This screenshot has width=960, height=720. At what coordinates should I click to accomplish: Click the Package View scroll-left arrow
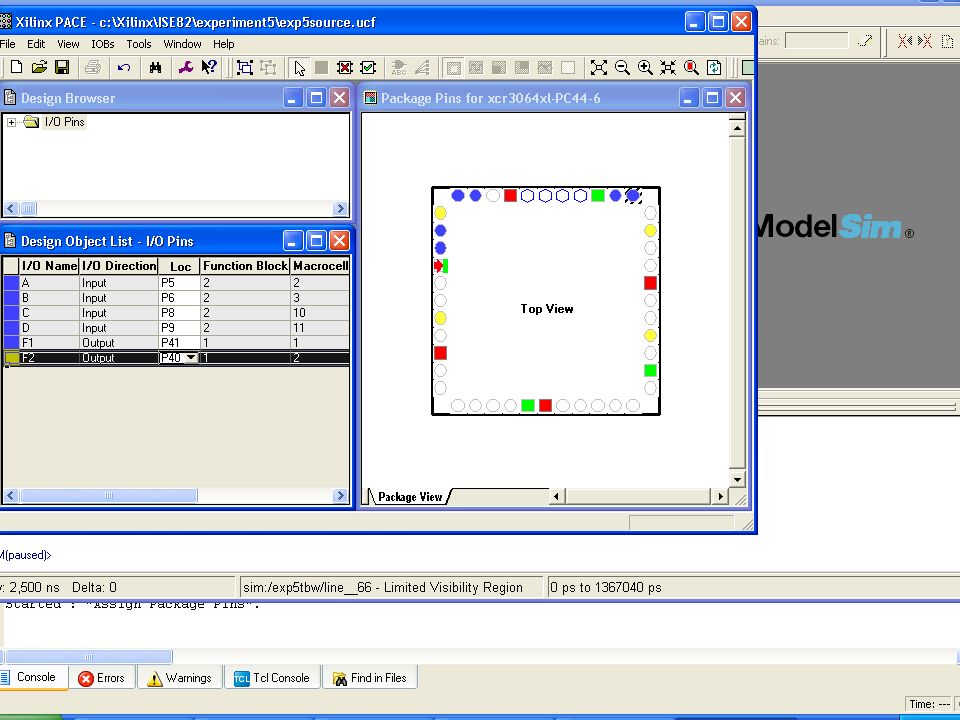[x=556, y=497]
